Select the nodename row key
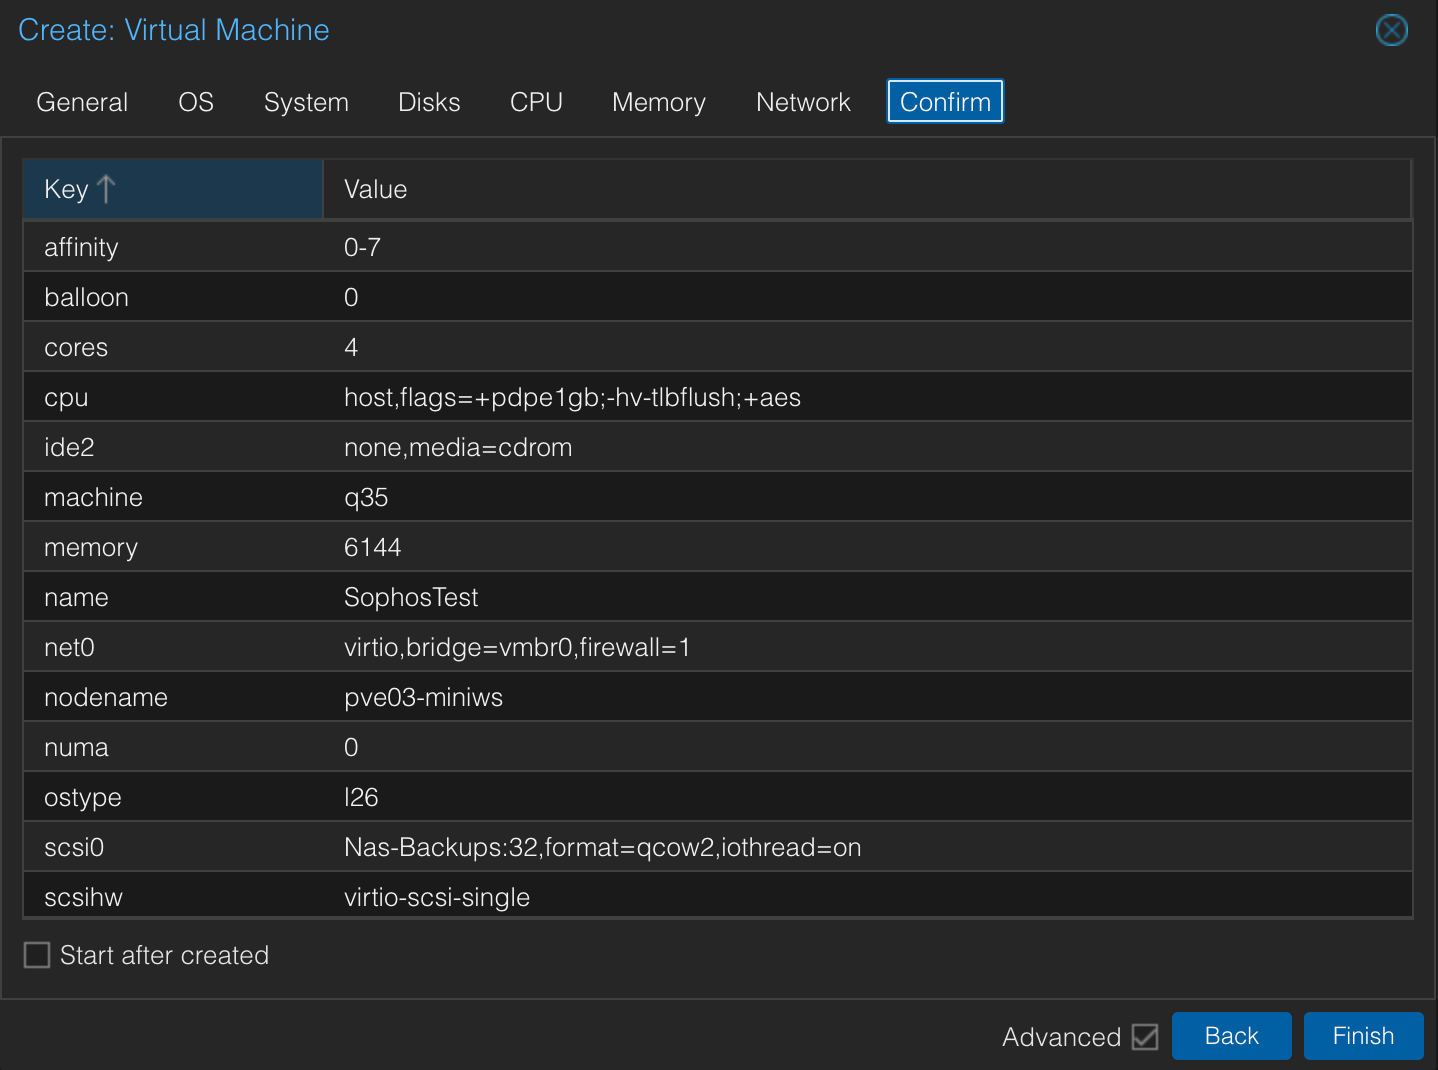This screenshot has height=1070, width=1438. tap(106, 697)
